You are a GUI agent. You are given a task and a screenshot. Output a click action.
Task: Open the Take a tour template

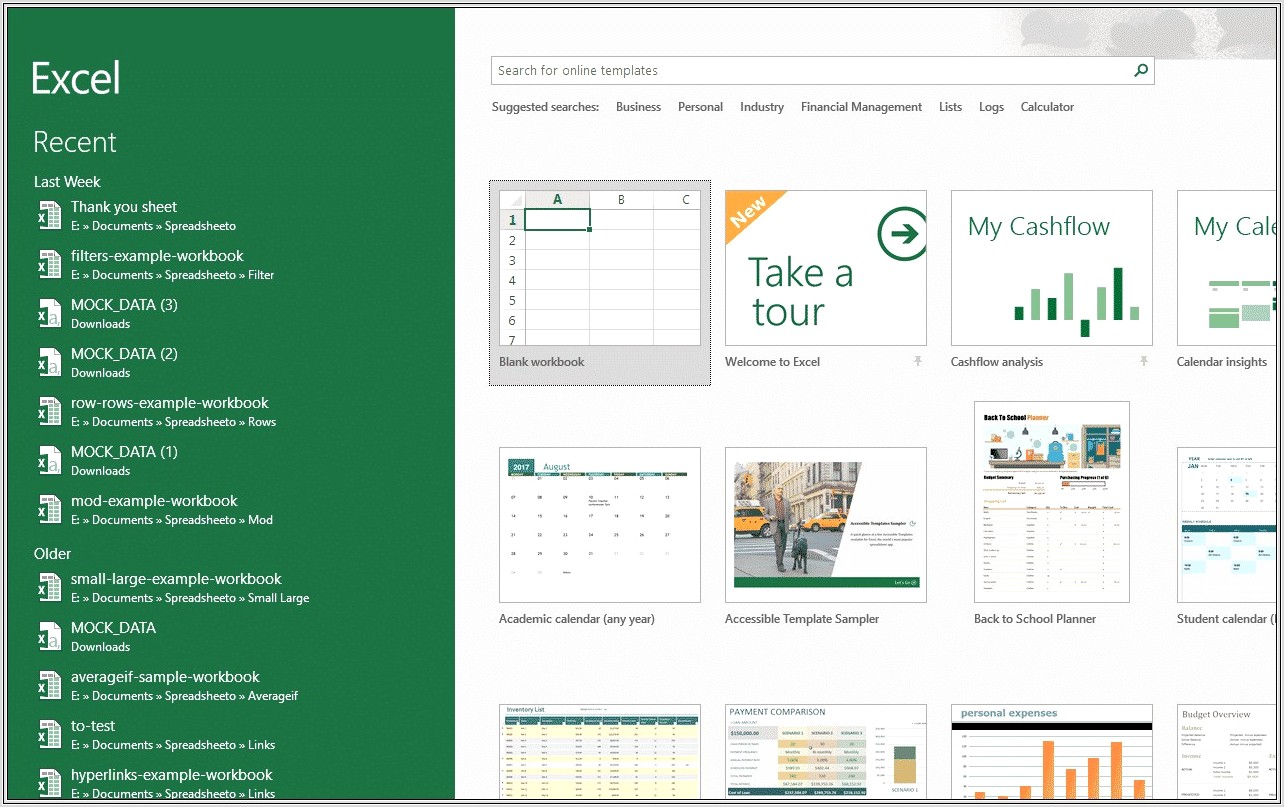click(826, 268)
